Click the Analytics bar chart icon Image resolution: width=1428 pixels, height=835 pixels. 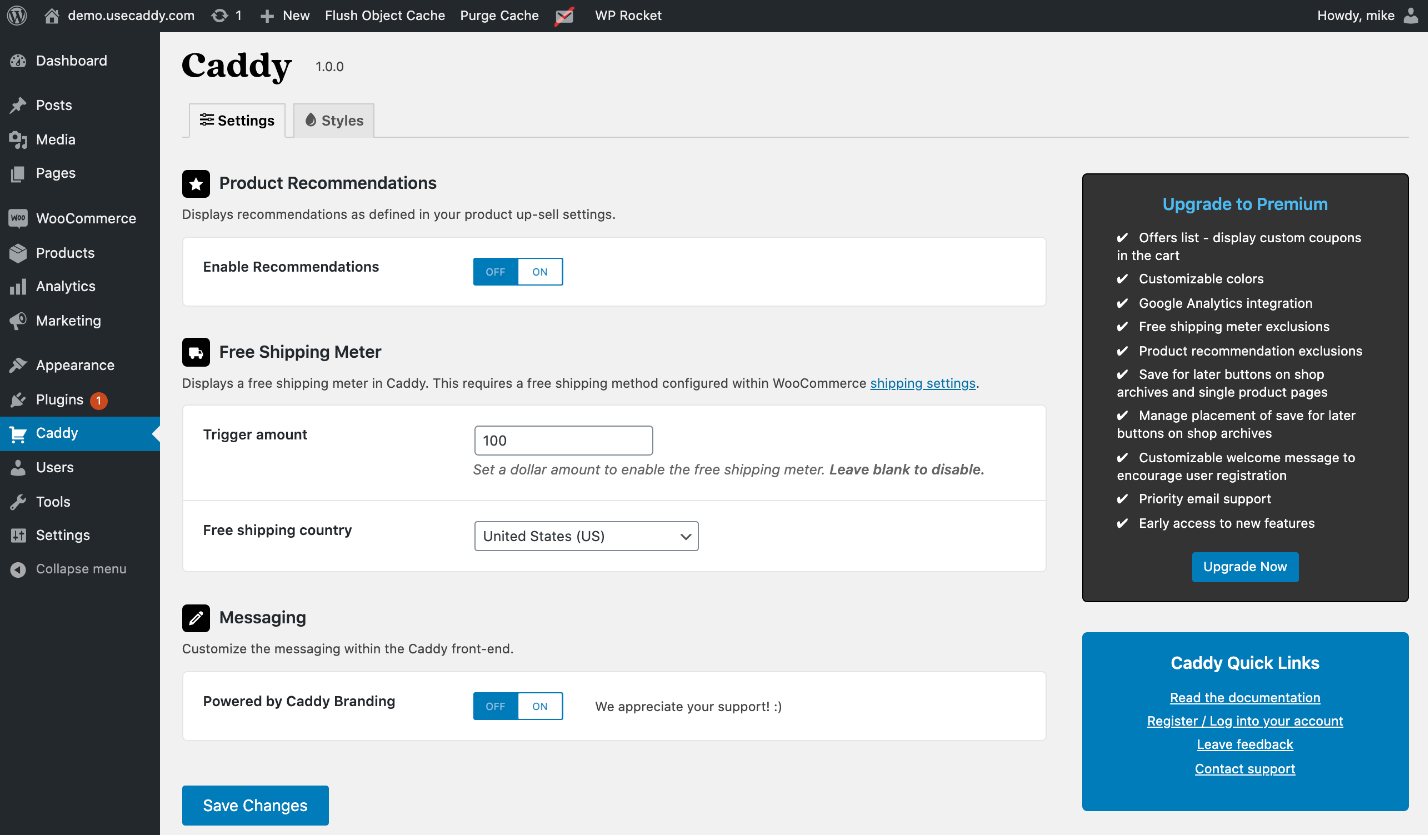18,287
